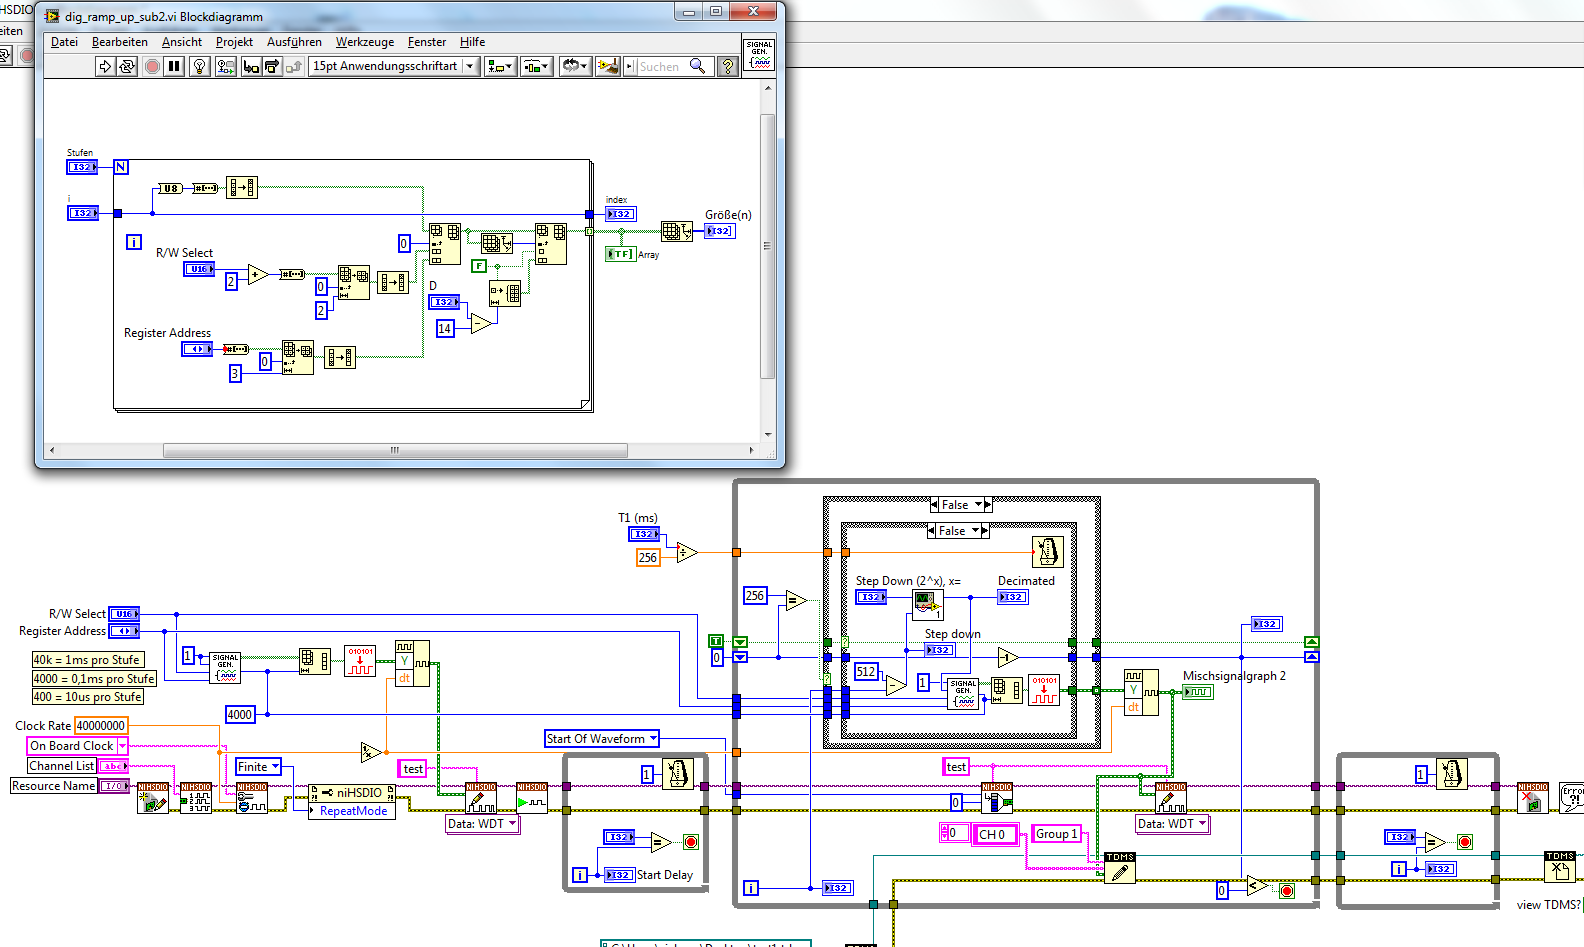Image resolution: width=1584 pixels, height=947 pixels.
Task: Select the niHSDIO Close session node
Action: click(x=1532, y=797)
